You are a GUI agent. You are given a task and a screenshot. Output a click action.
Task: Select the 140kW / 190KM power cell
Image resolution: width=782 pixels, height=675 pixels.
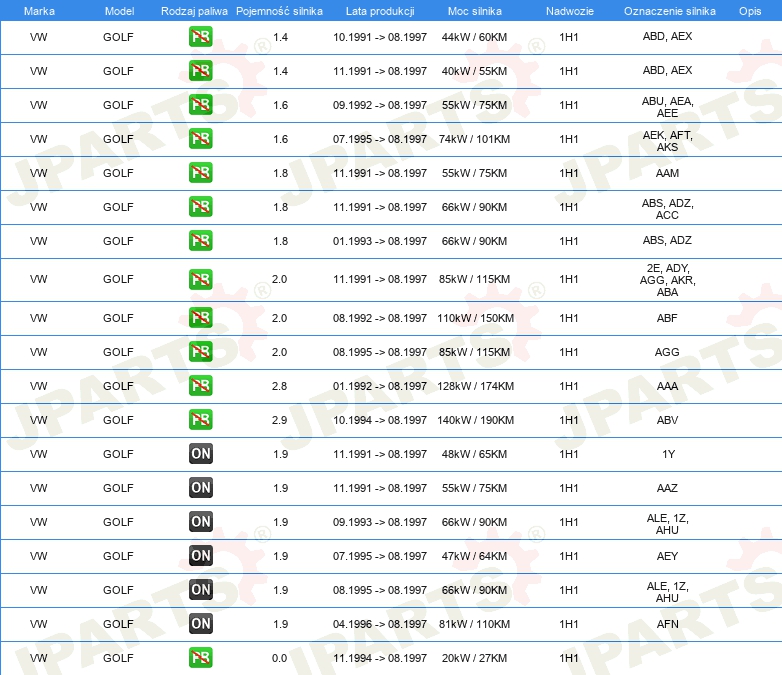[x=475, y=420]
